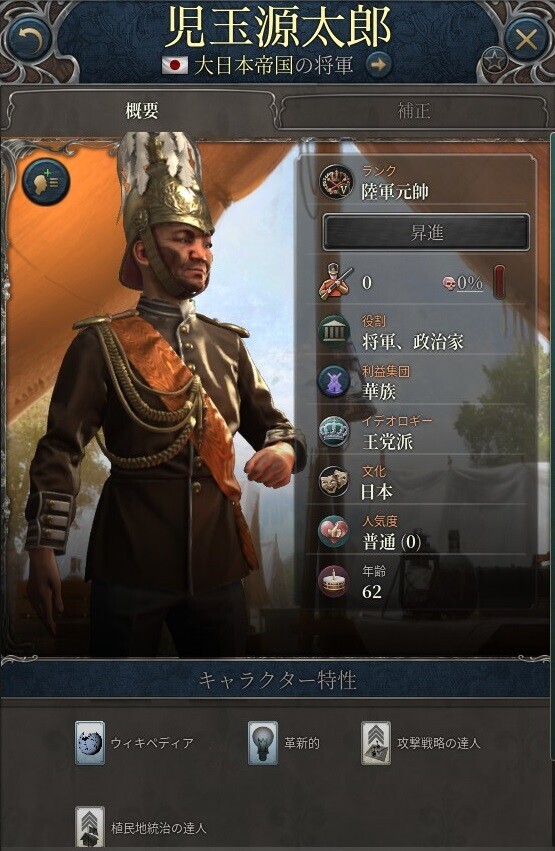Click the 攻撃戦略の達人 trait icon
The height and width of the screenshot is (851, 555).
[376, 743]
